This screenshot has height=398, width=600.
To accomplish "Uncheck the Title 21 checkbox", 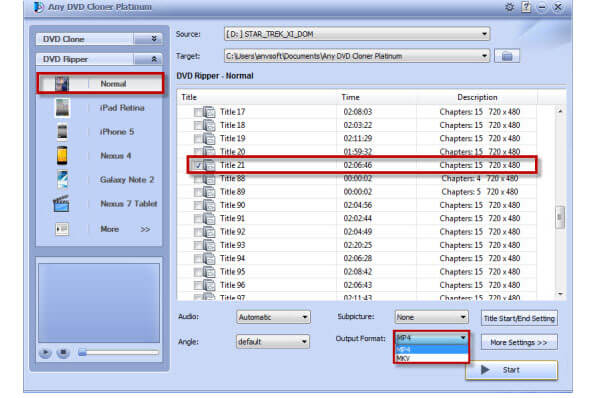I will pos(198,165).
